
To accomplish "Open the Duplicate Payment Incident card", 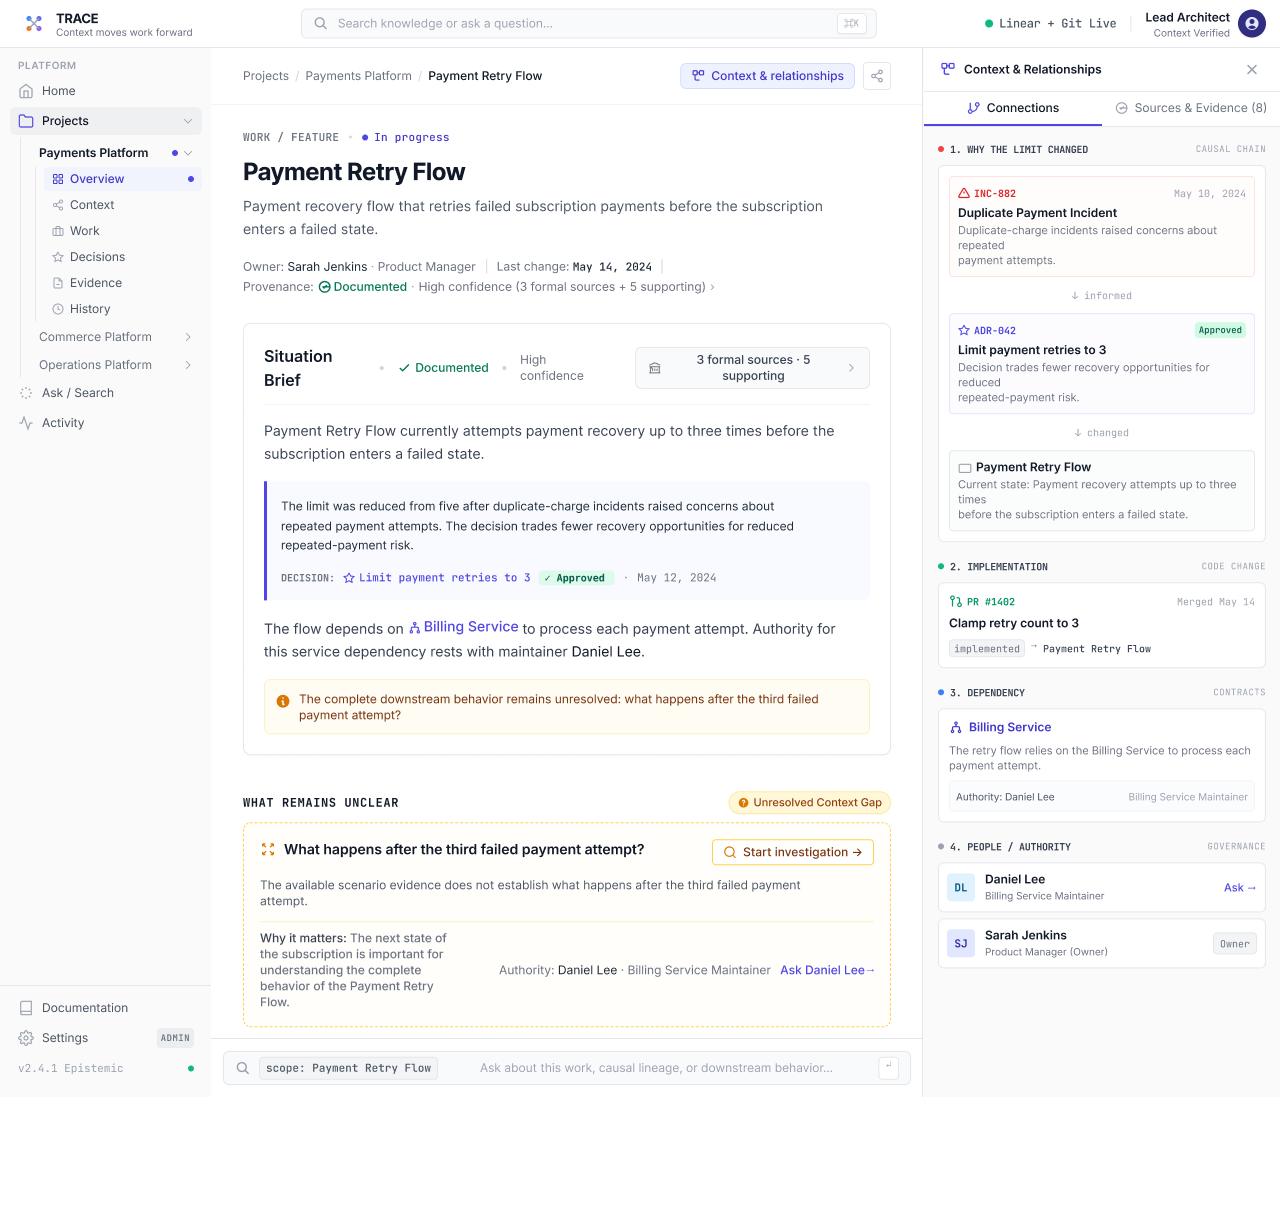I will click(x=1102, y=227).
